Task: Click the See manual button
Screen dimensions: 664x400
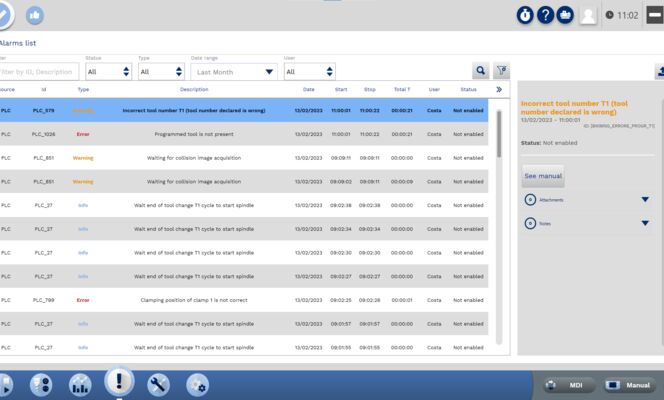Action: coord(543,176)
